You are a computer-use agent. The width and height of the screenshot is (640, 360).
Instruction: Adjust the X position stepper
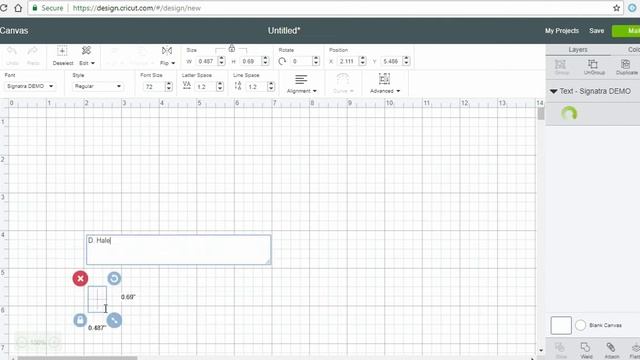click(362, 61)
